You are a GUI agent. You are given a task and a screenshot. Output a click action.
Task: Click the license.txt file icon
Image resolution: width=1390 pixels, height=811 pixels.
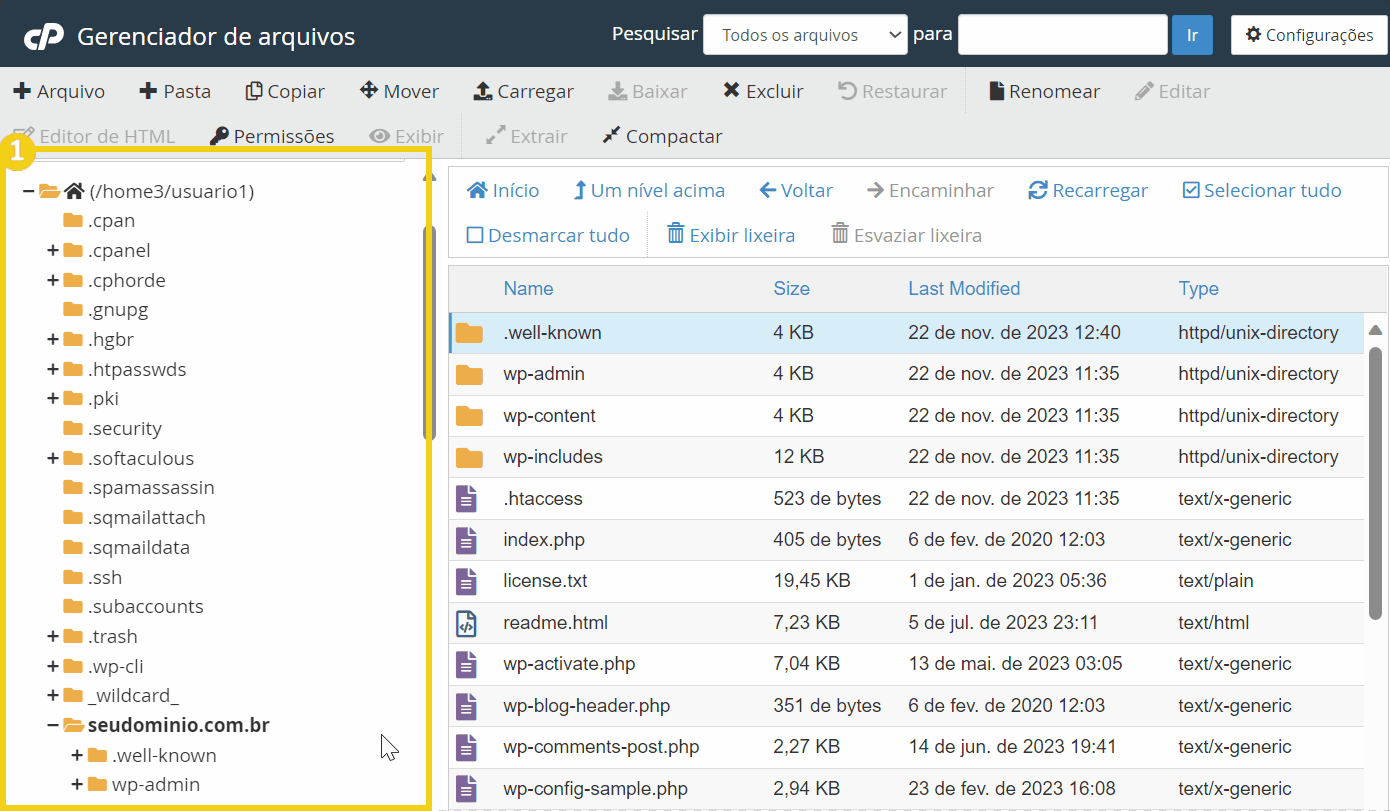pyautogui.click(x=466, y=581)
